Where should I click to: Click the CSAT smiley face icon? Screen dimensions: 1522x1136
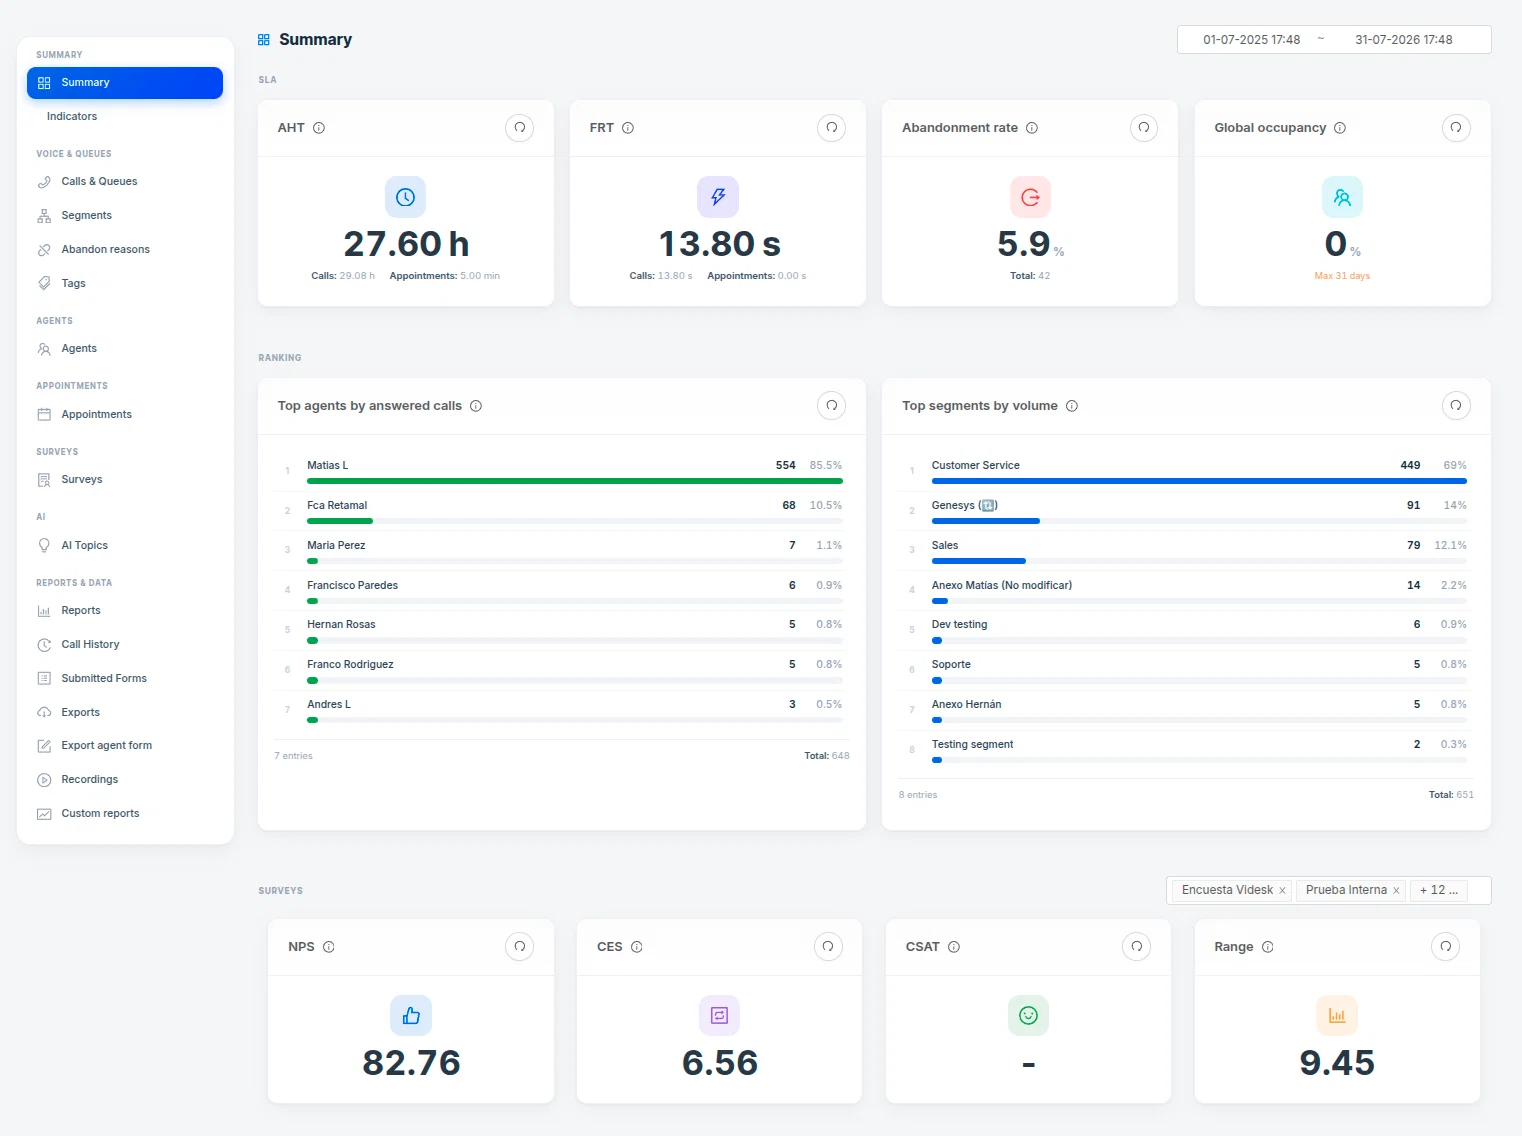1028,1016
